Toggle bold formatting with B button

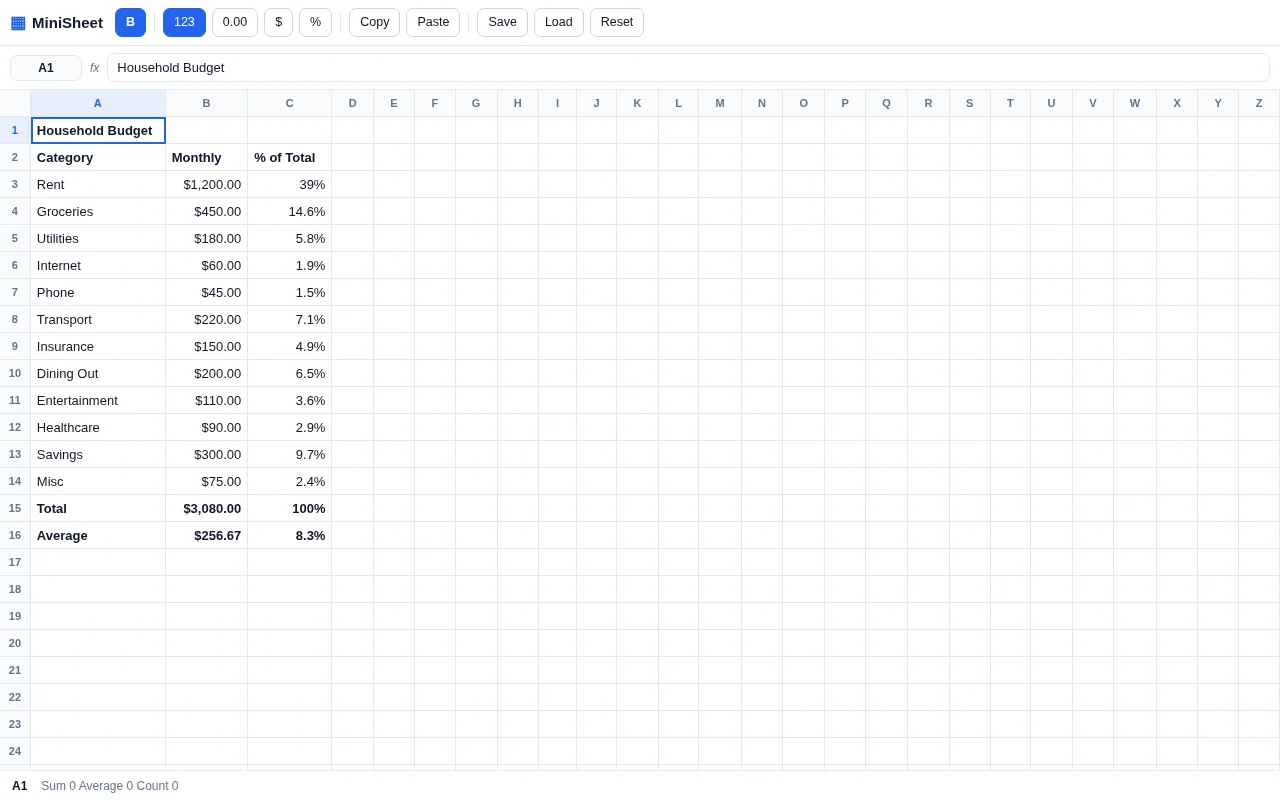pyautogui.click(x=130, y=22)
